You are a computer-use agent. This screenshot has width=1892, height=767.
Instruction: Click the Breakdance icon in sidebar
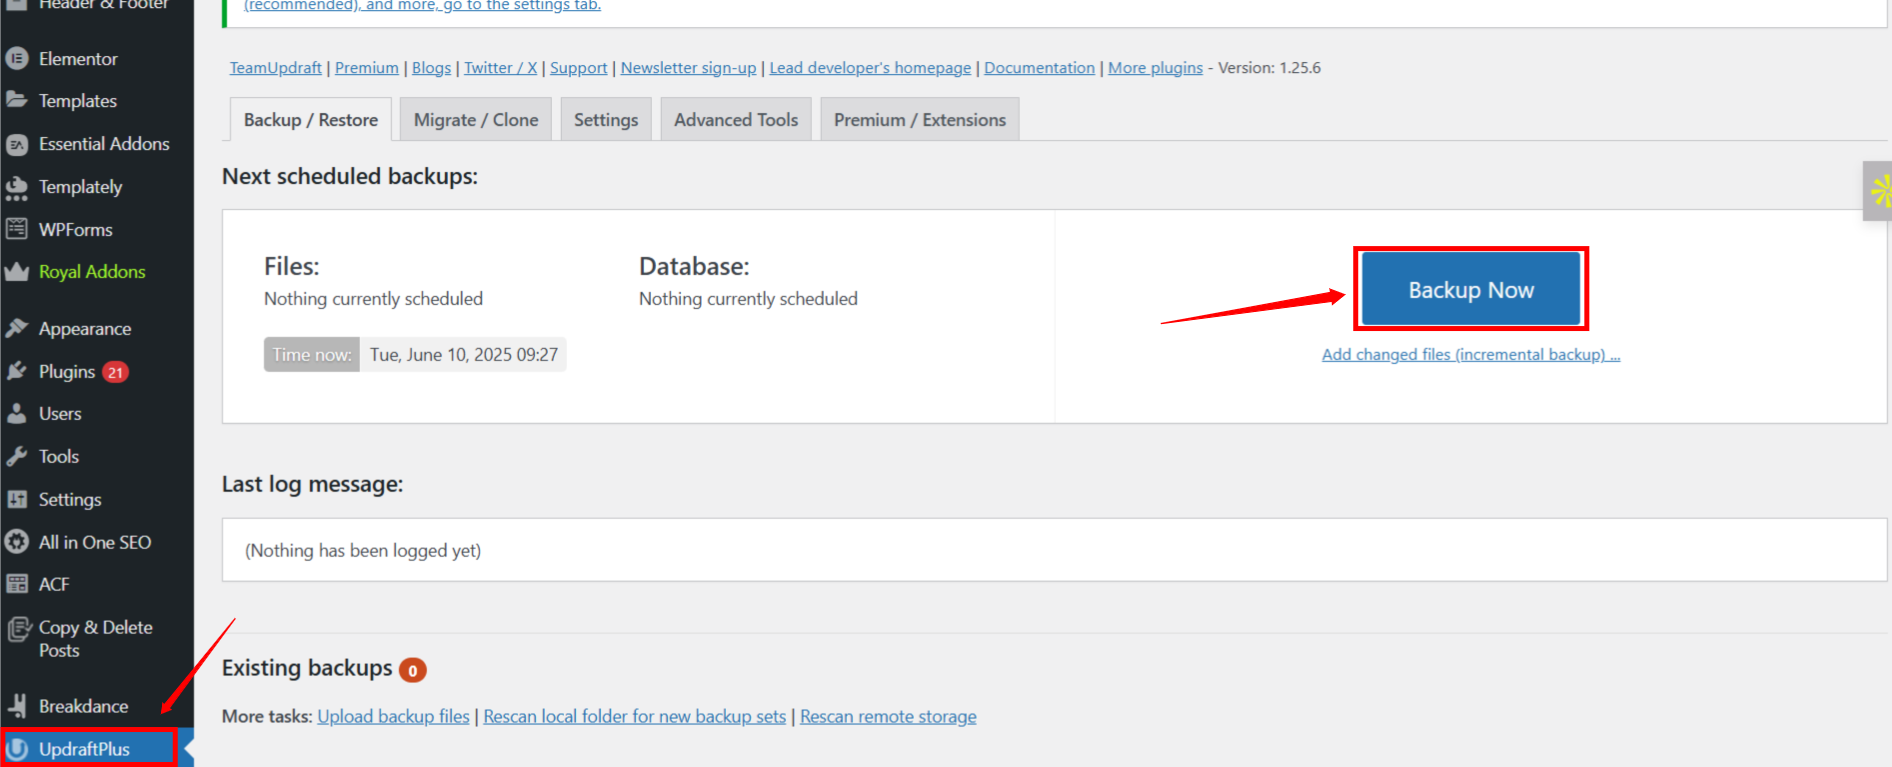tap(17, 705)
